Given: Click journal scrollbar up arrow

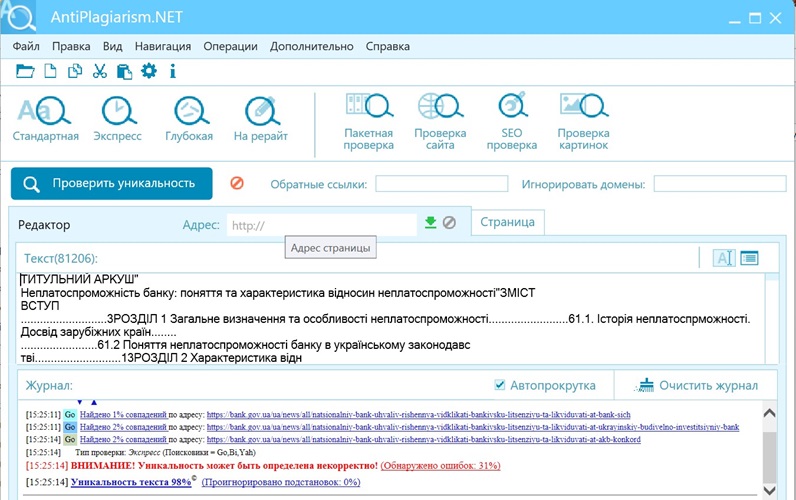Looking at the screenshot, I should (770, 413).
